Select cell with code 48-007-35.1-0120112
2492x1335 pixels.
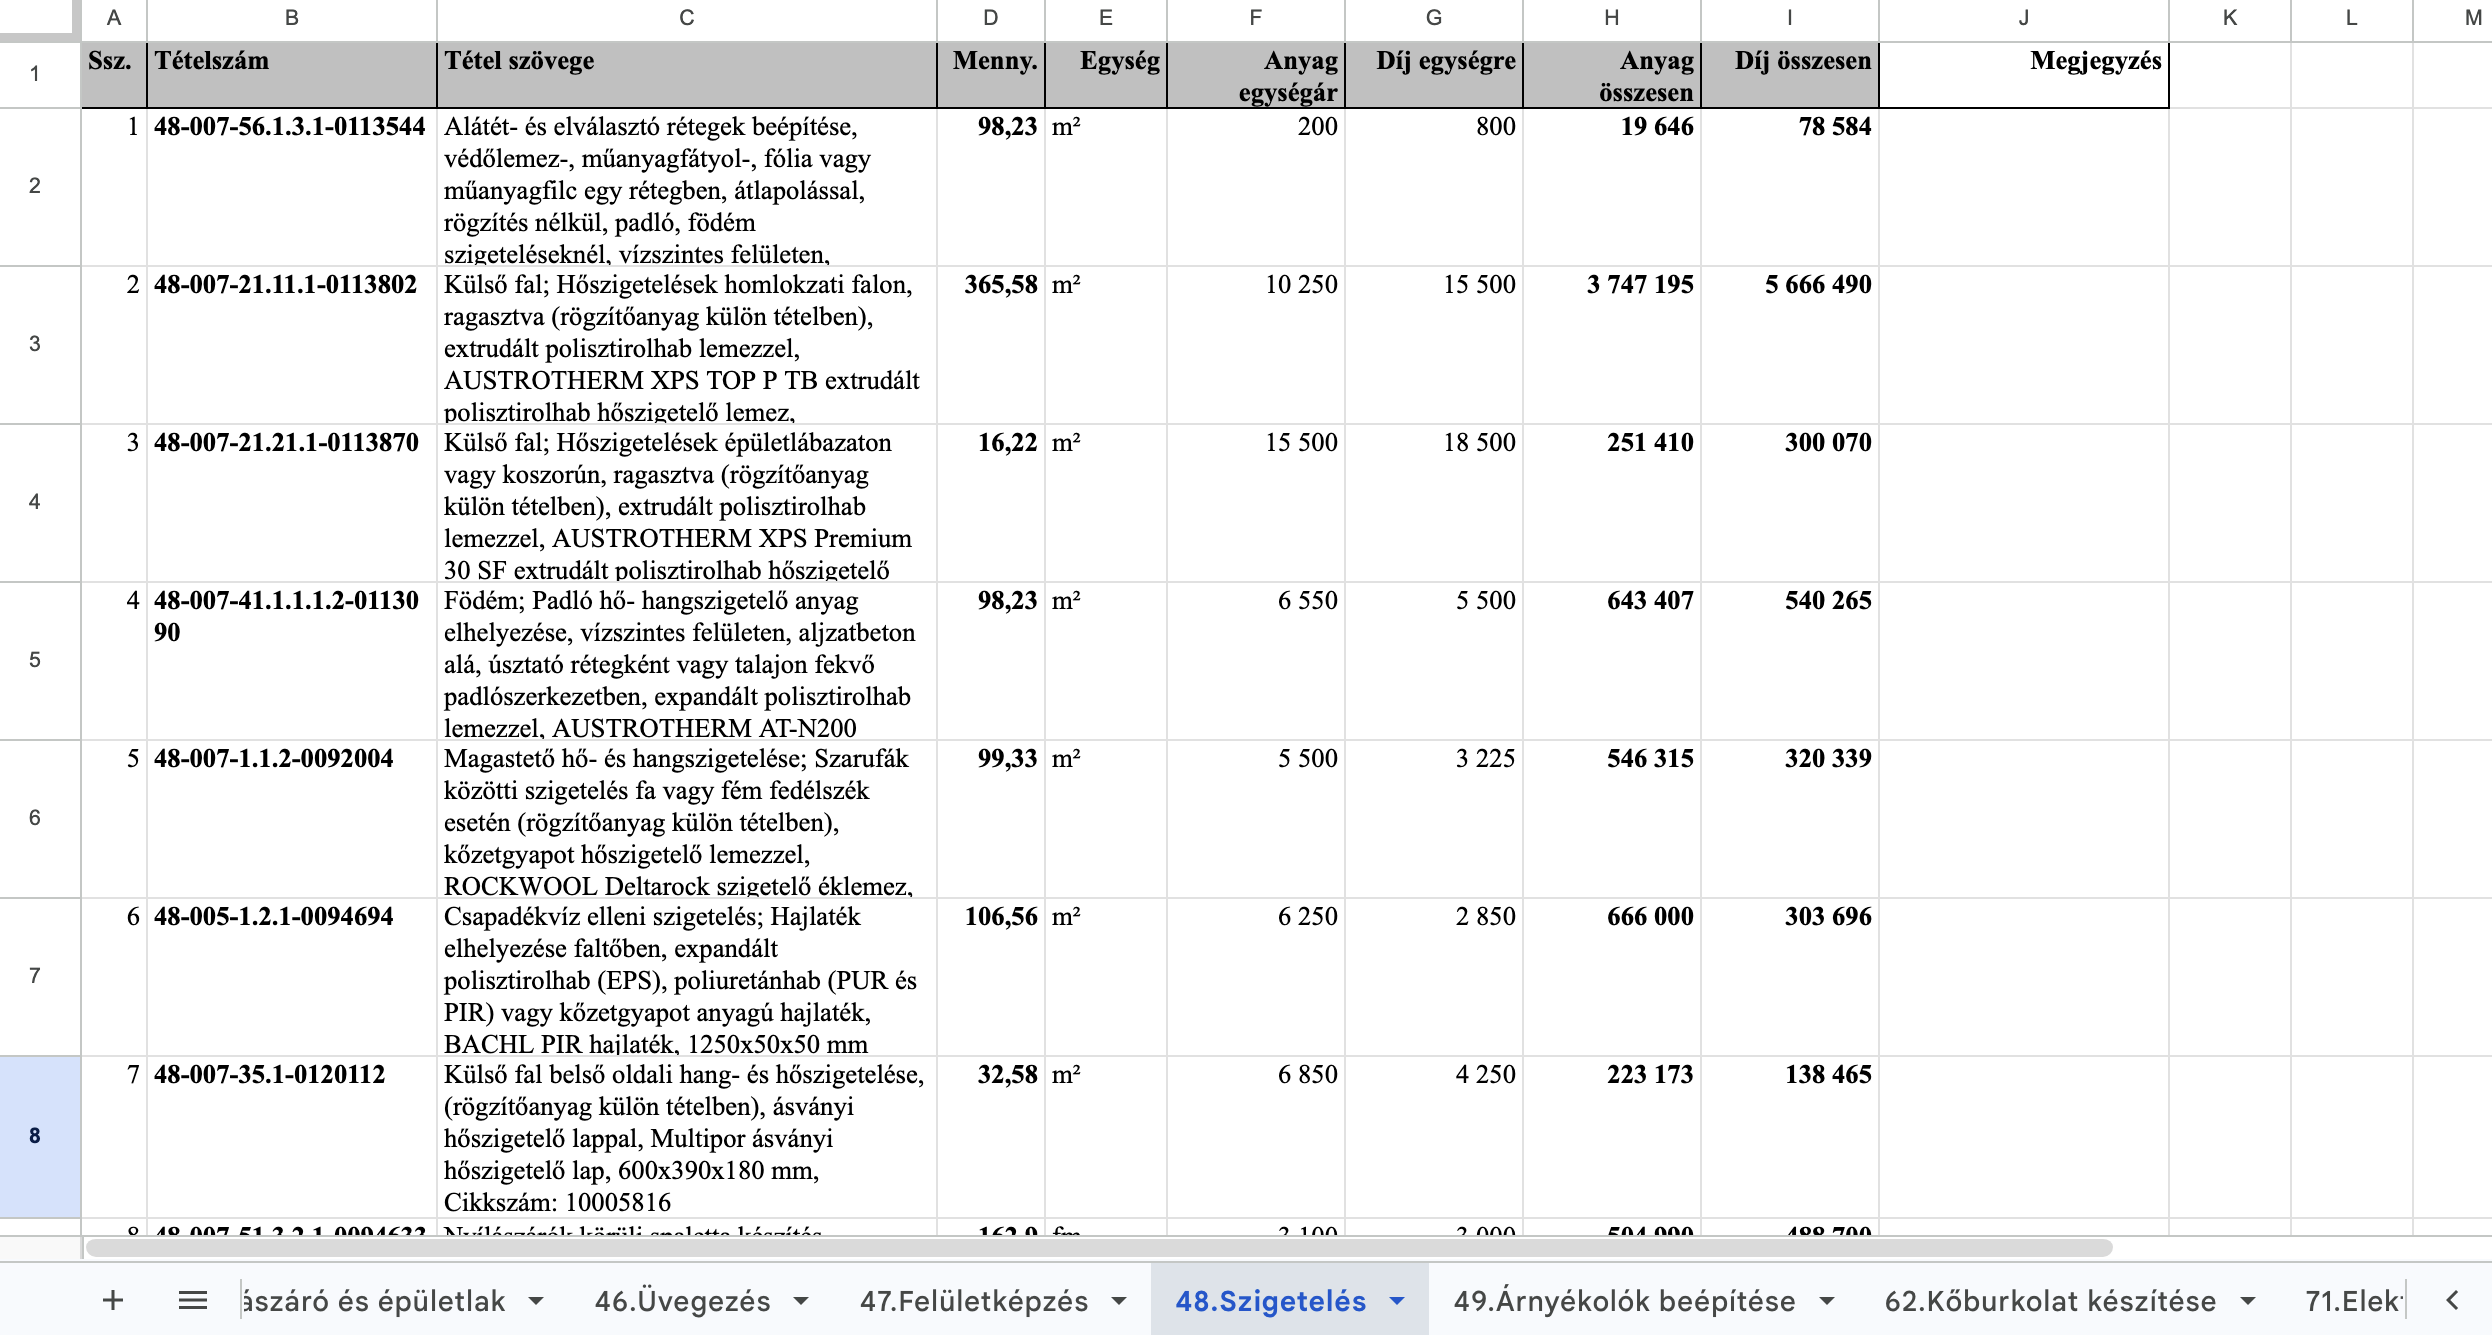click(292, 1136)
